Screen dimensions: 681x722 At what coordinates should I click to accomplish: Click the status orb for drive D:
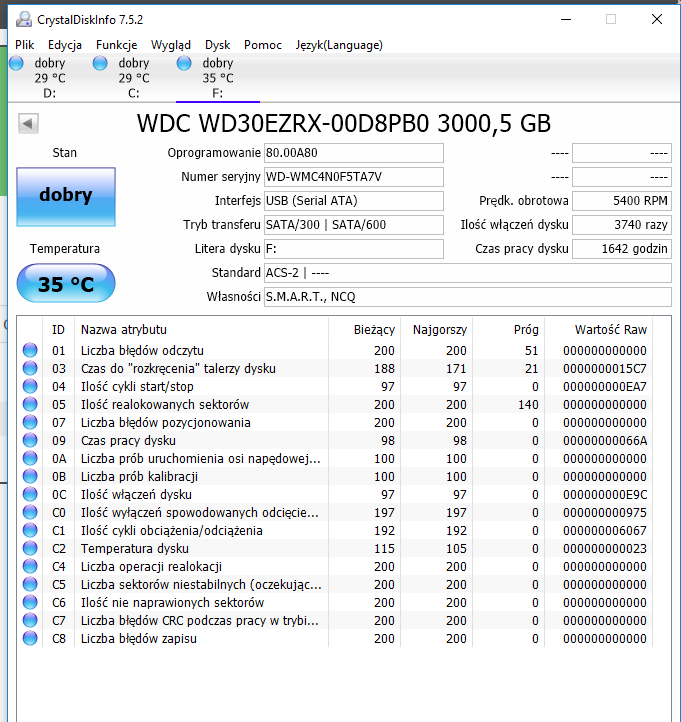16,63
